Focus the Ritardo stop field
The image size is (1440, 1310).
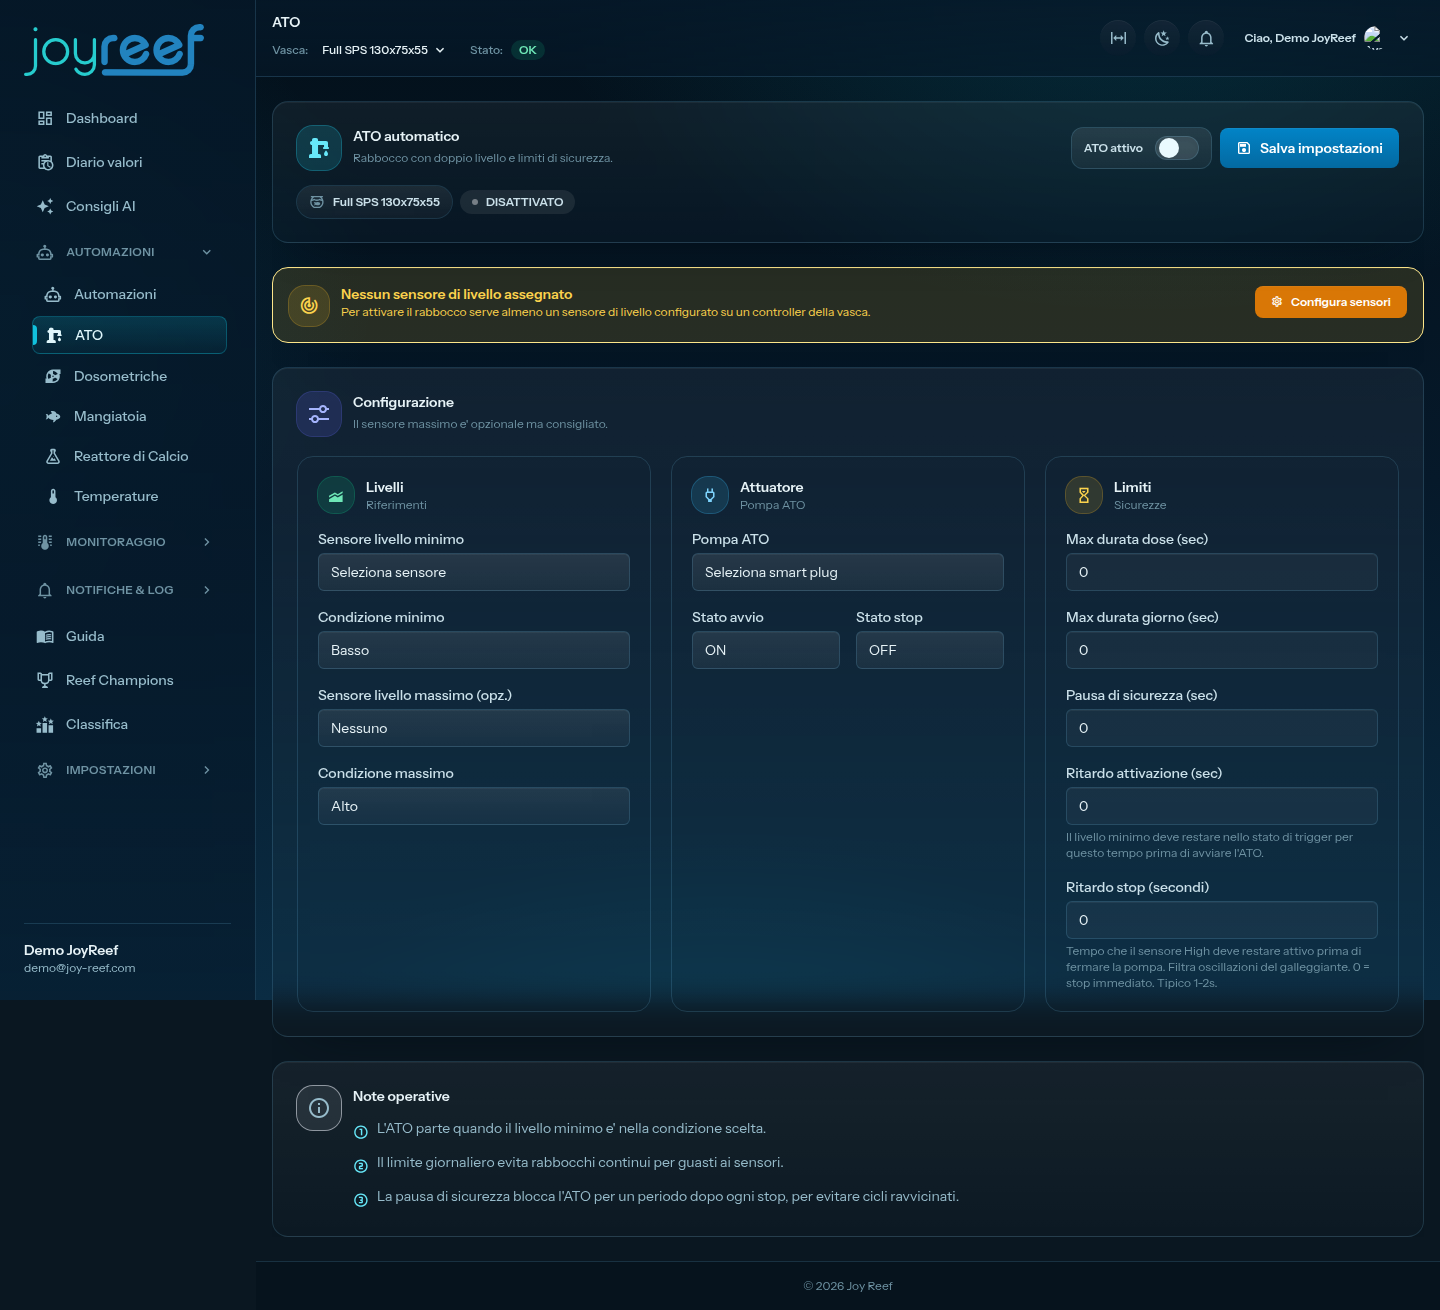pos(1222,920)
